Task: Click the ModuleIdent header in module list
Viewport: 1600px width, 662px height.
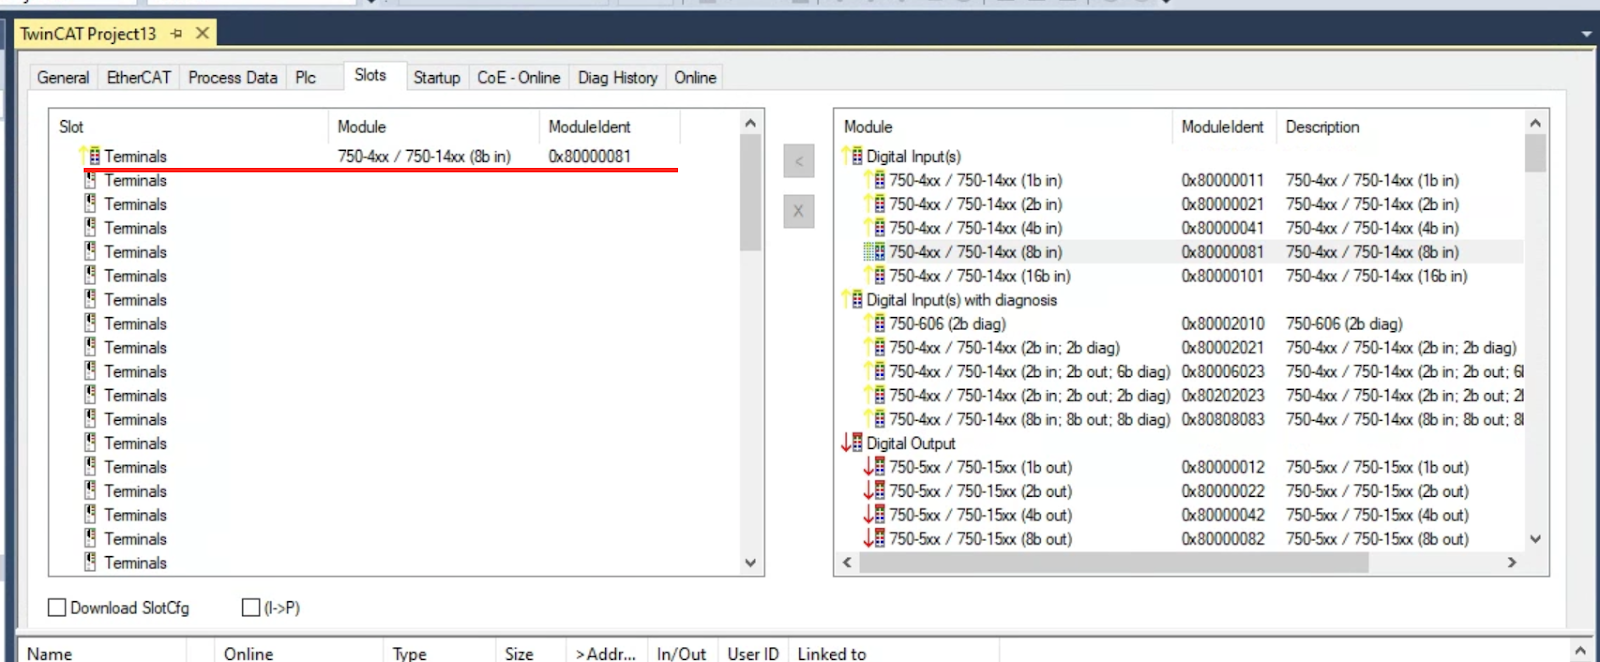Action: pyautogui.click(x=1223, y=127)
